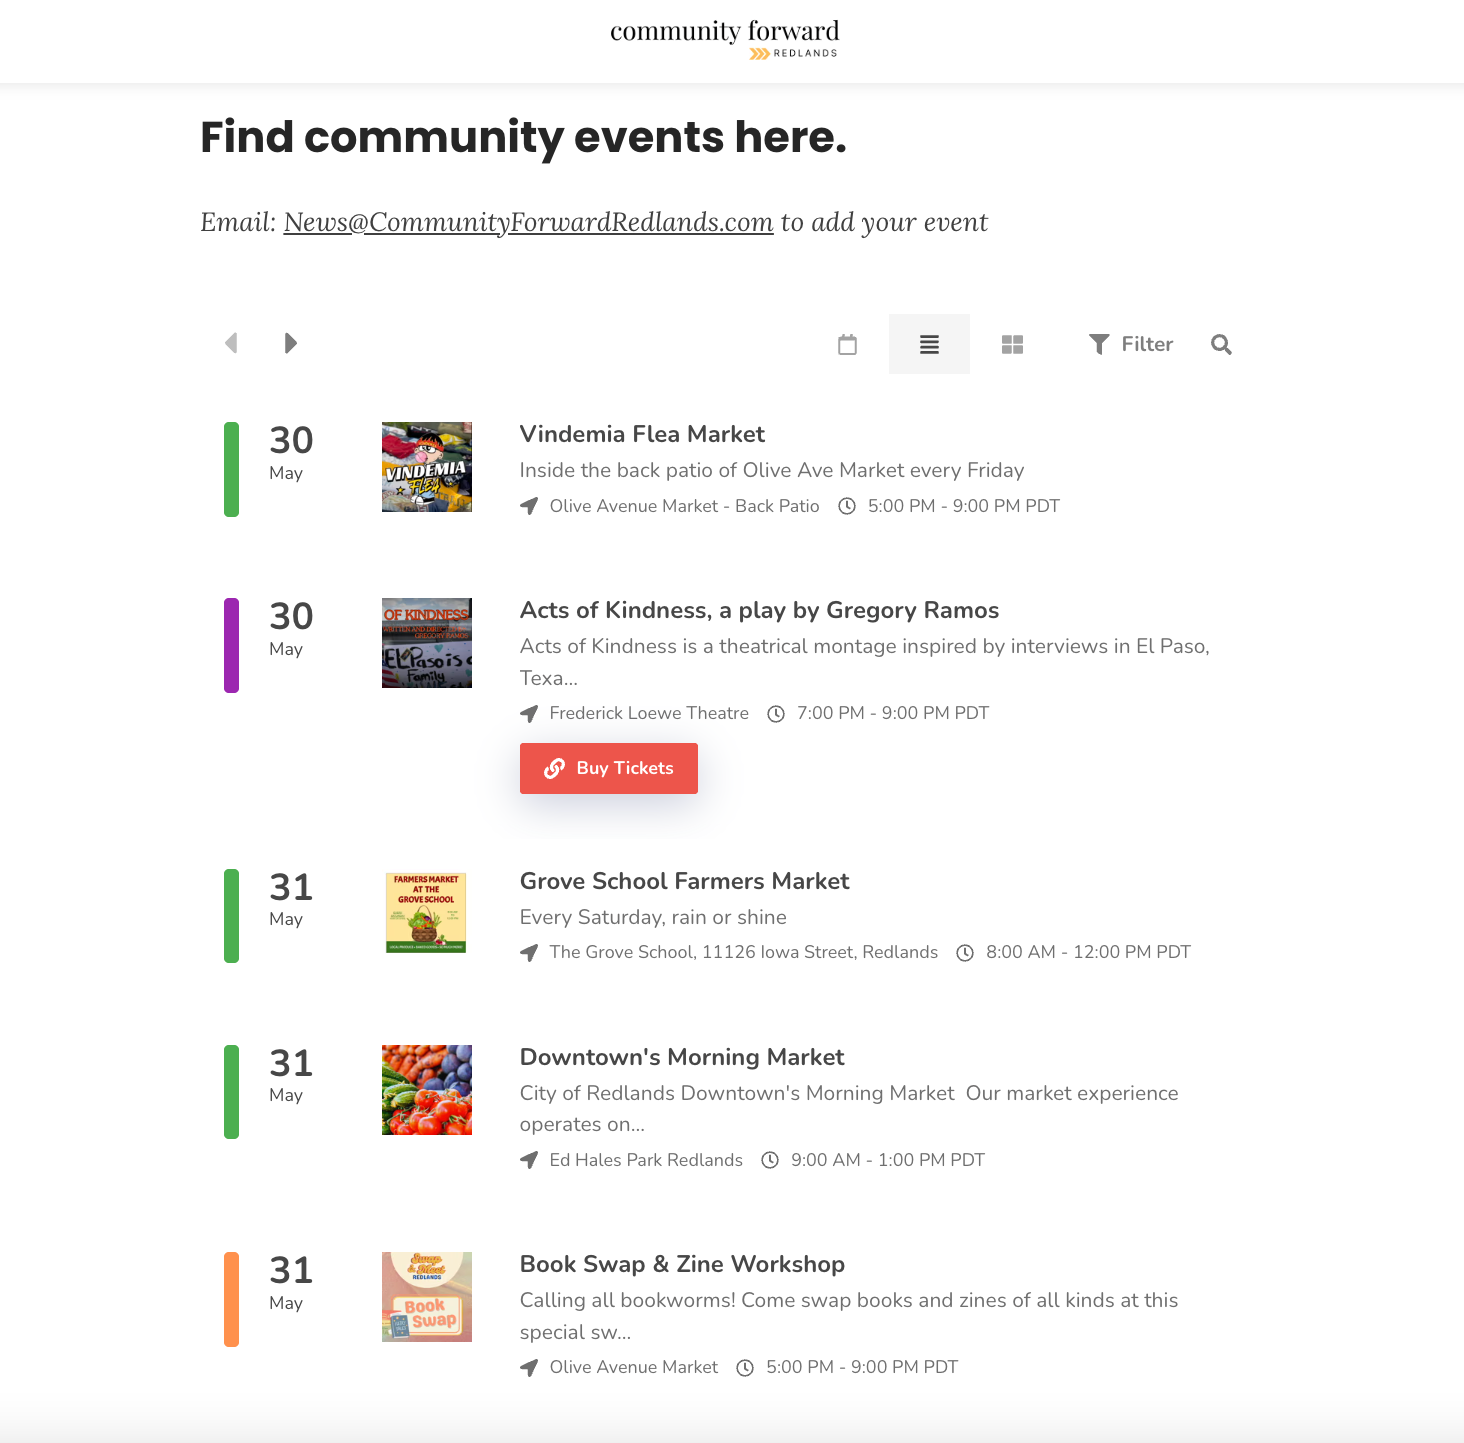Select the list view icon
The height and width of the screenshot is (1443, 1464).
click(929, 344)
